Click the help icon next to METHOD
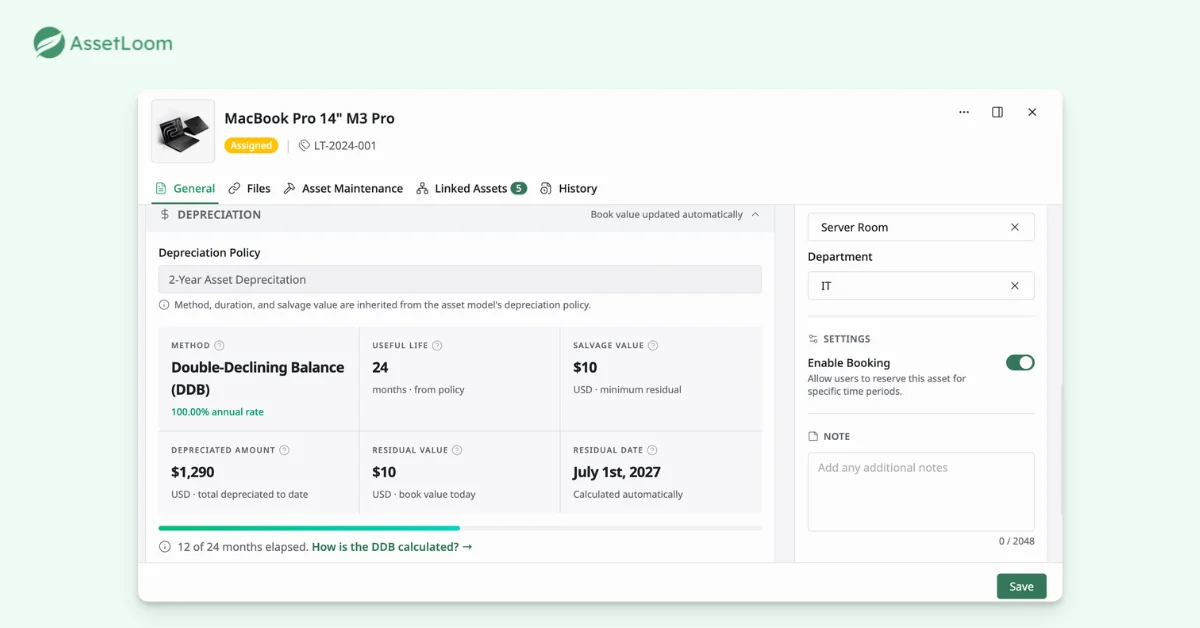Viewport: 1200px width, 628px height. click(220, 346)
